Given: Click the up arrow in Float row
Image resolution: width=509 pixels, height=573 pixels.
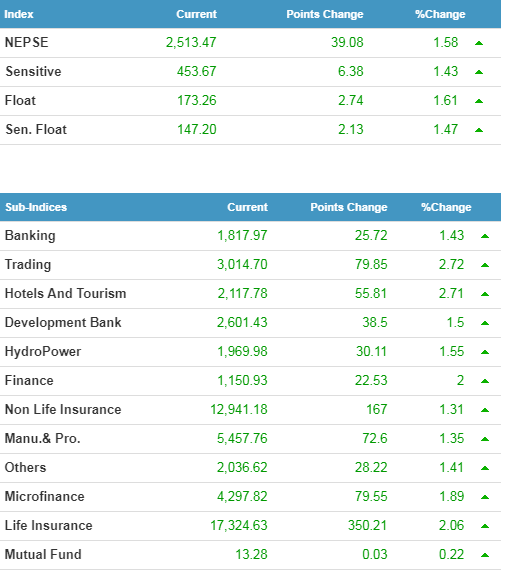Looking at the screenshot, I should point(479,101).
